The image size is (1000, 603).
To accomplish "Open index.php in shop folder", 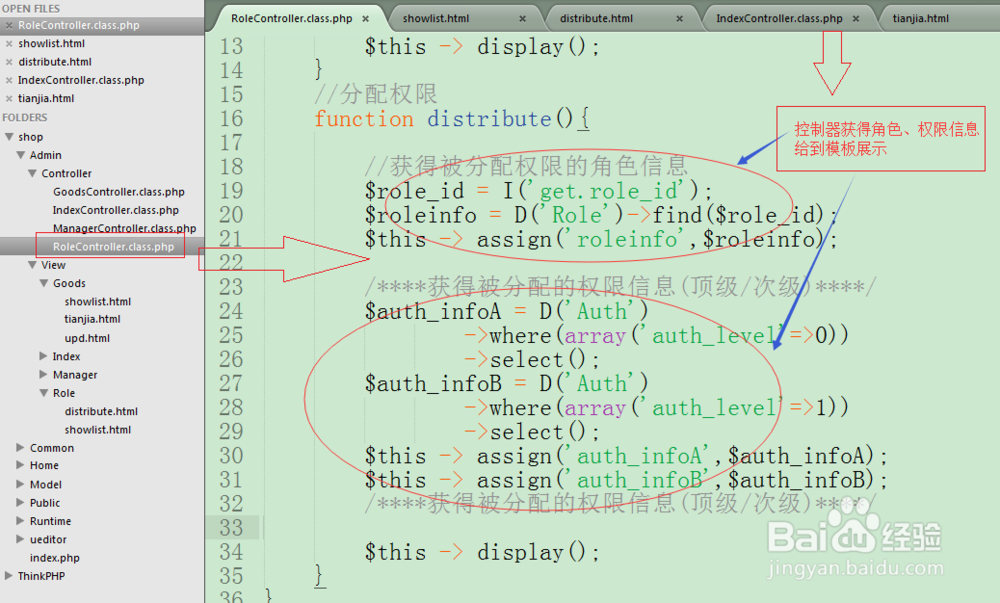I will pyautogui.click(x=55, y=558).
